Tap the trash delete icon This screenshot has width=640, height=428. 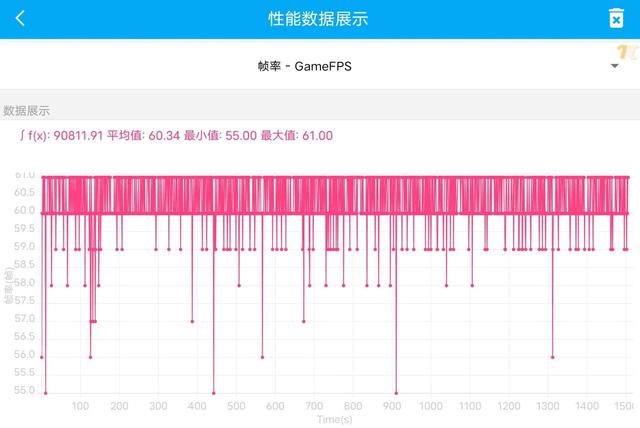pos(616,18)
